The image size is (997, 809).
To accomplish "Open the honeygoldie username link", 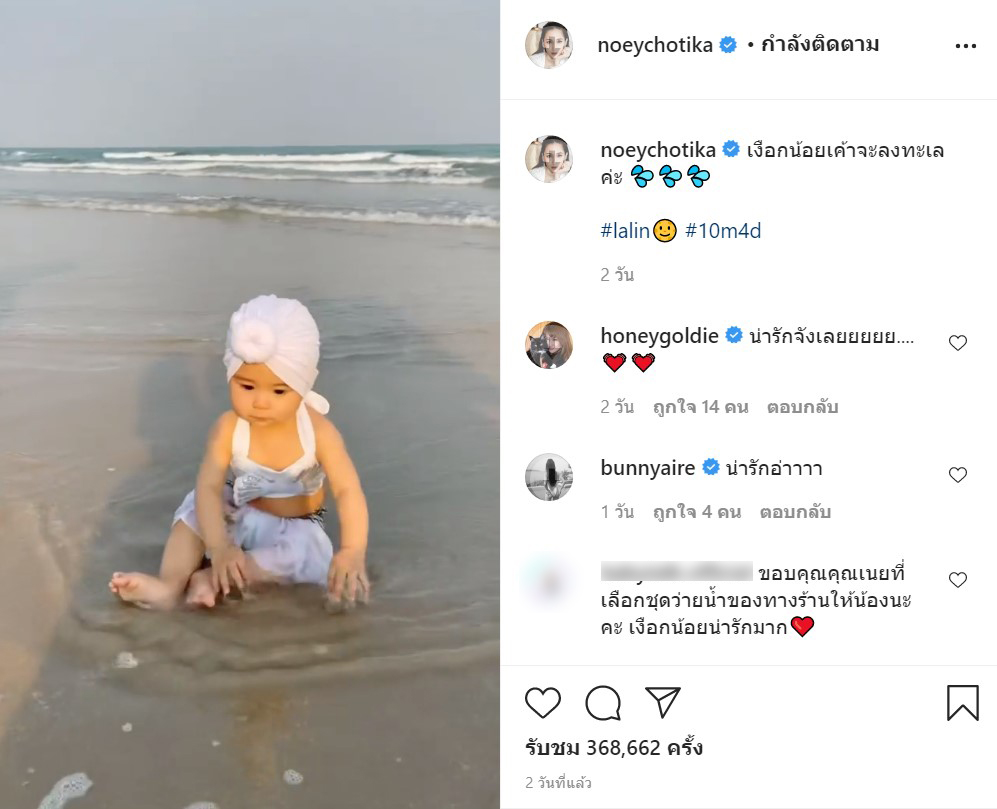I will (659, 335).
